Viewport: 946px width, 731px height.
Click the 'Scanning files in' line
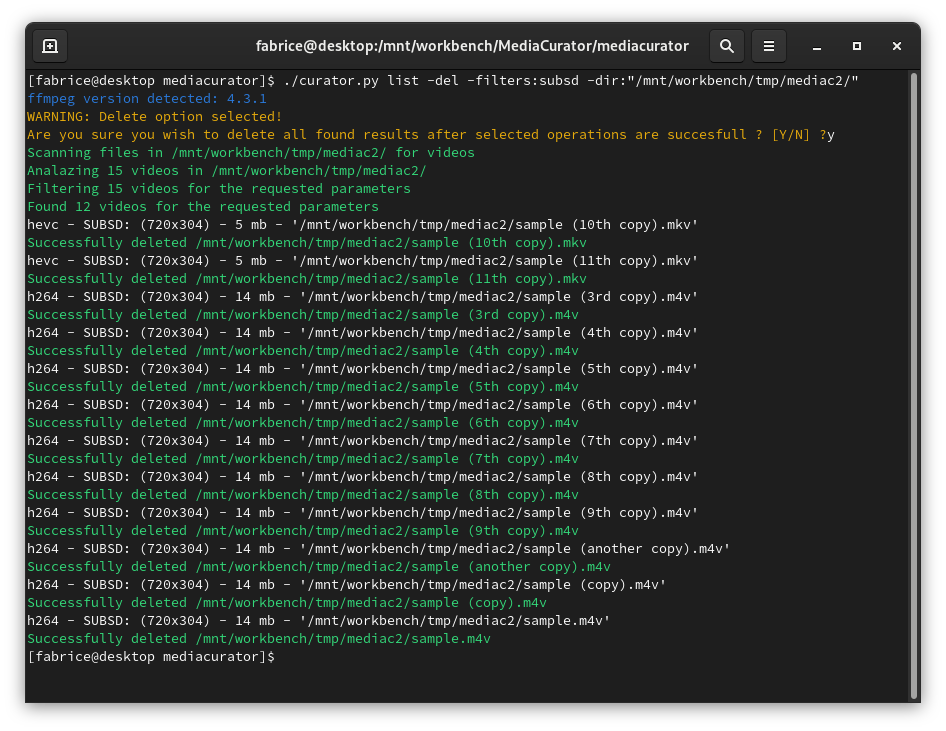coord(250,153)
